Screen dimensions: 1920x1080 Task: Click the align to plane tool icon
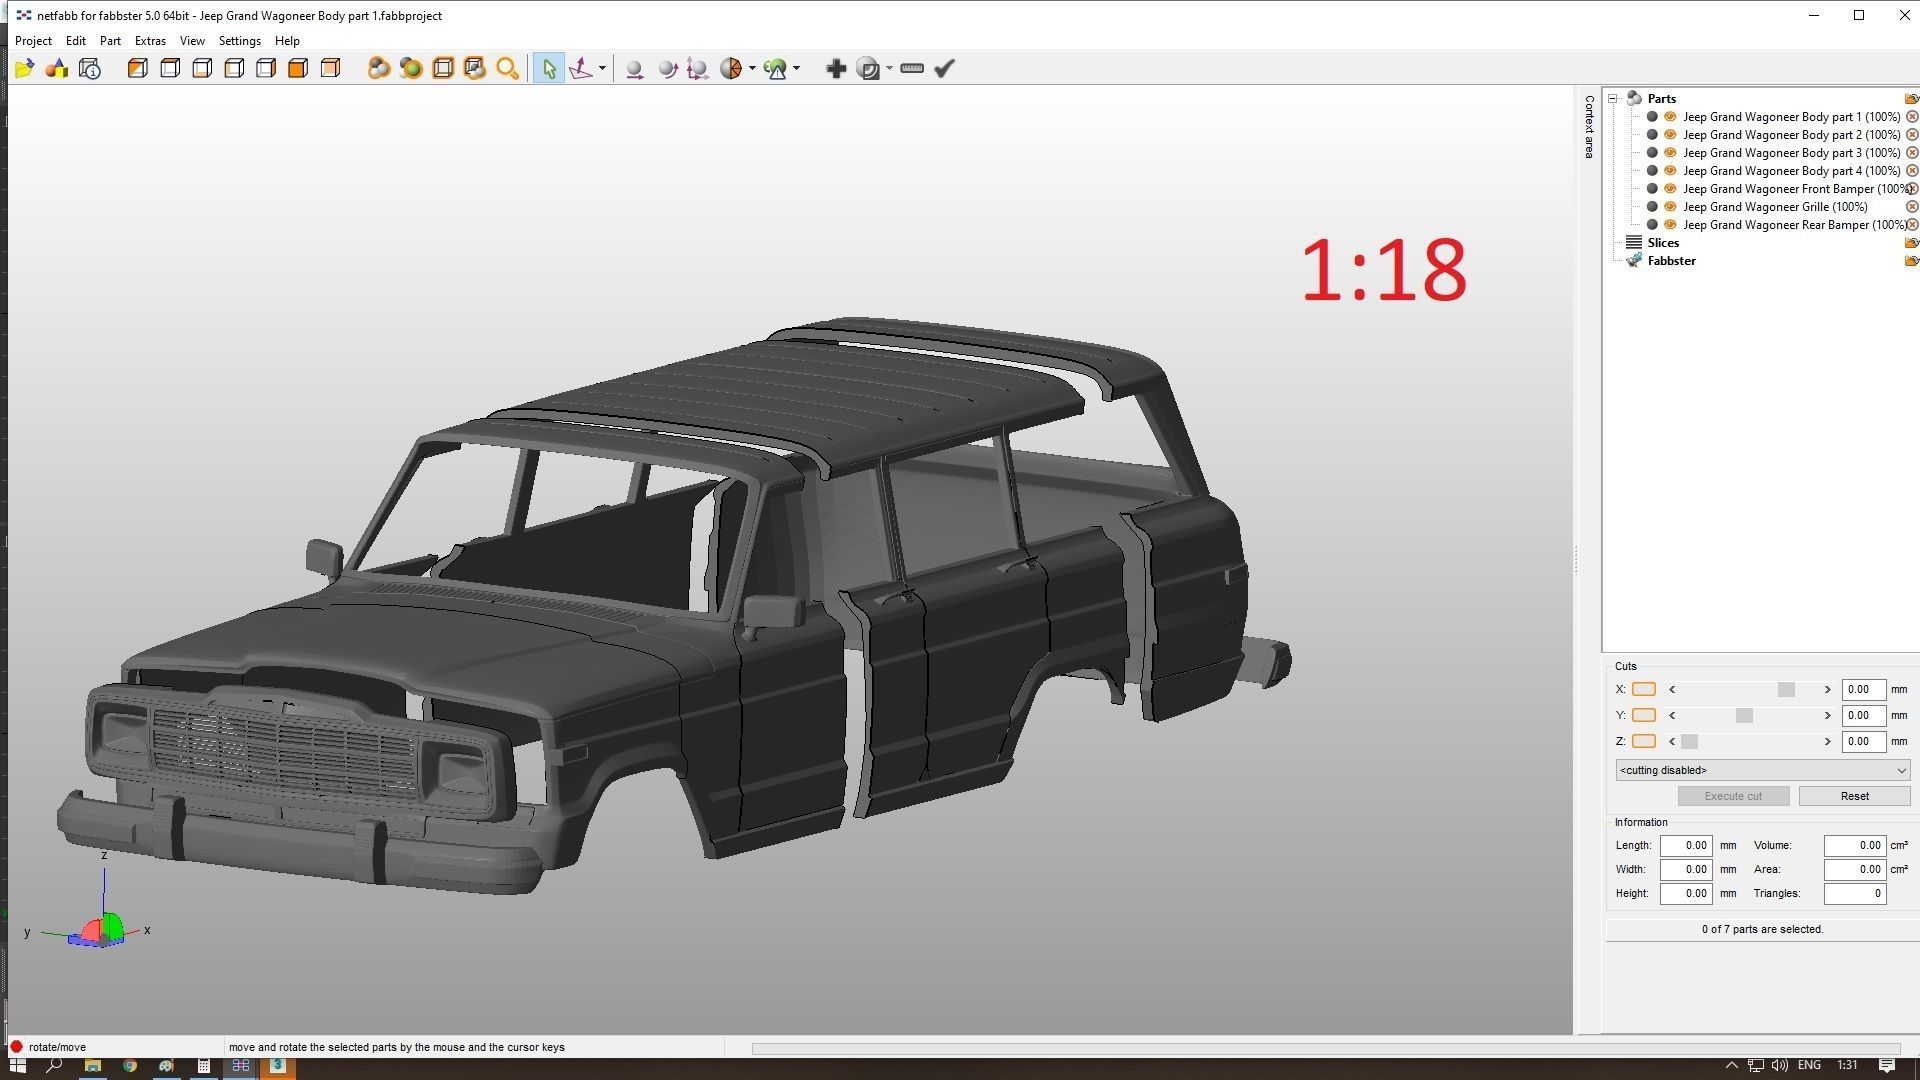coord(581,68)
